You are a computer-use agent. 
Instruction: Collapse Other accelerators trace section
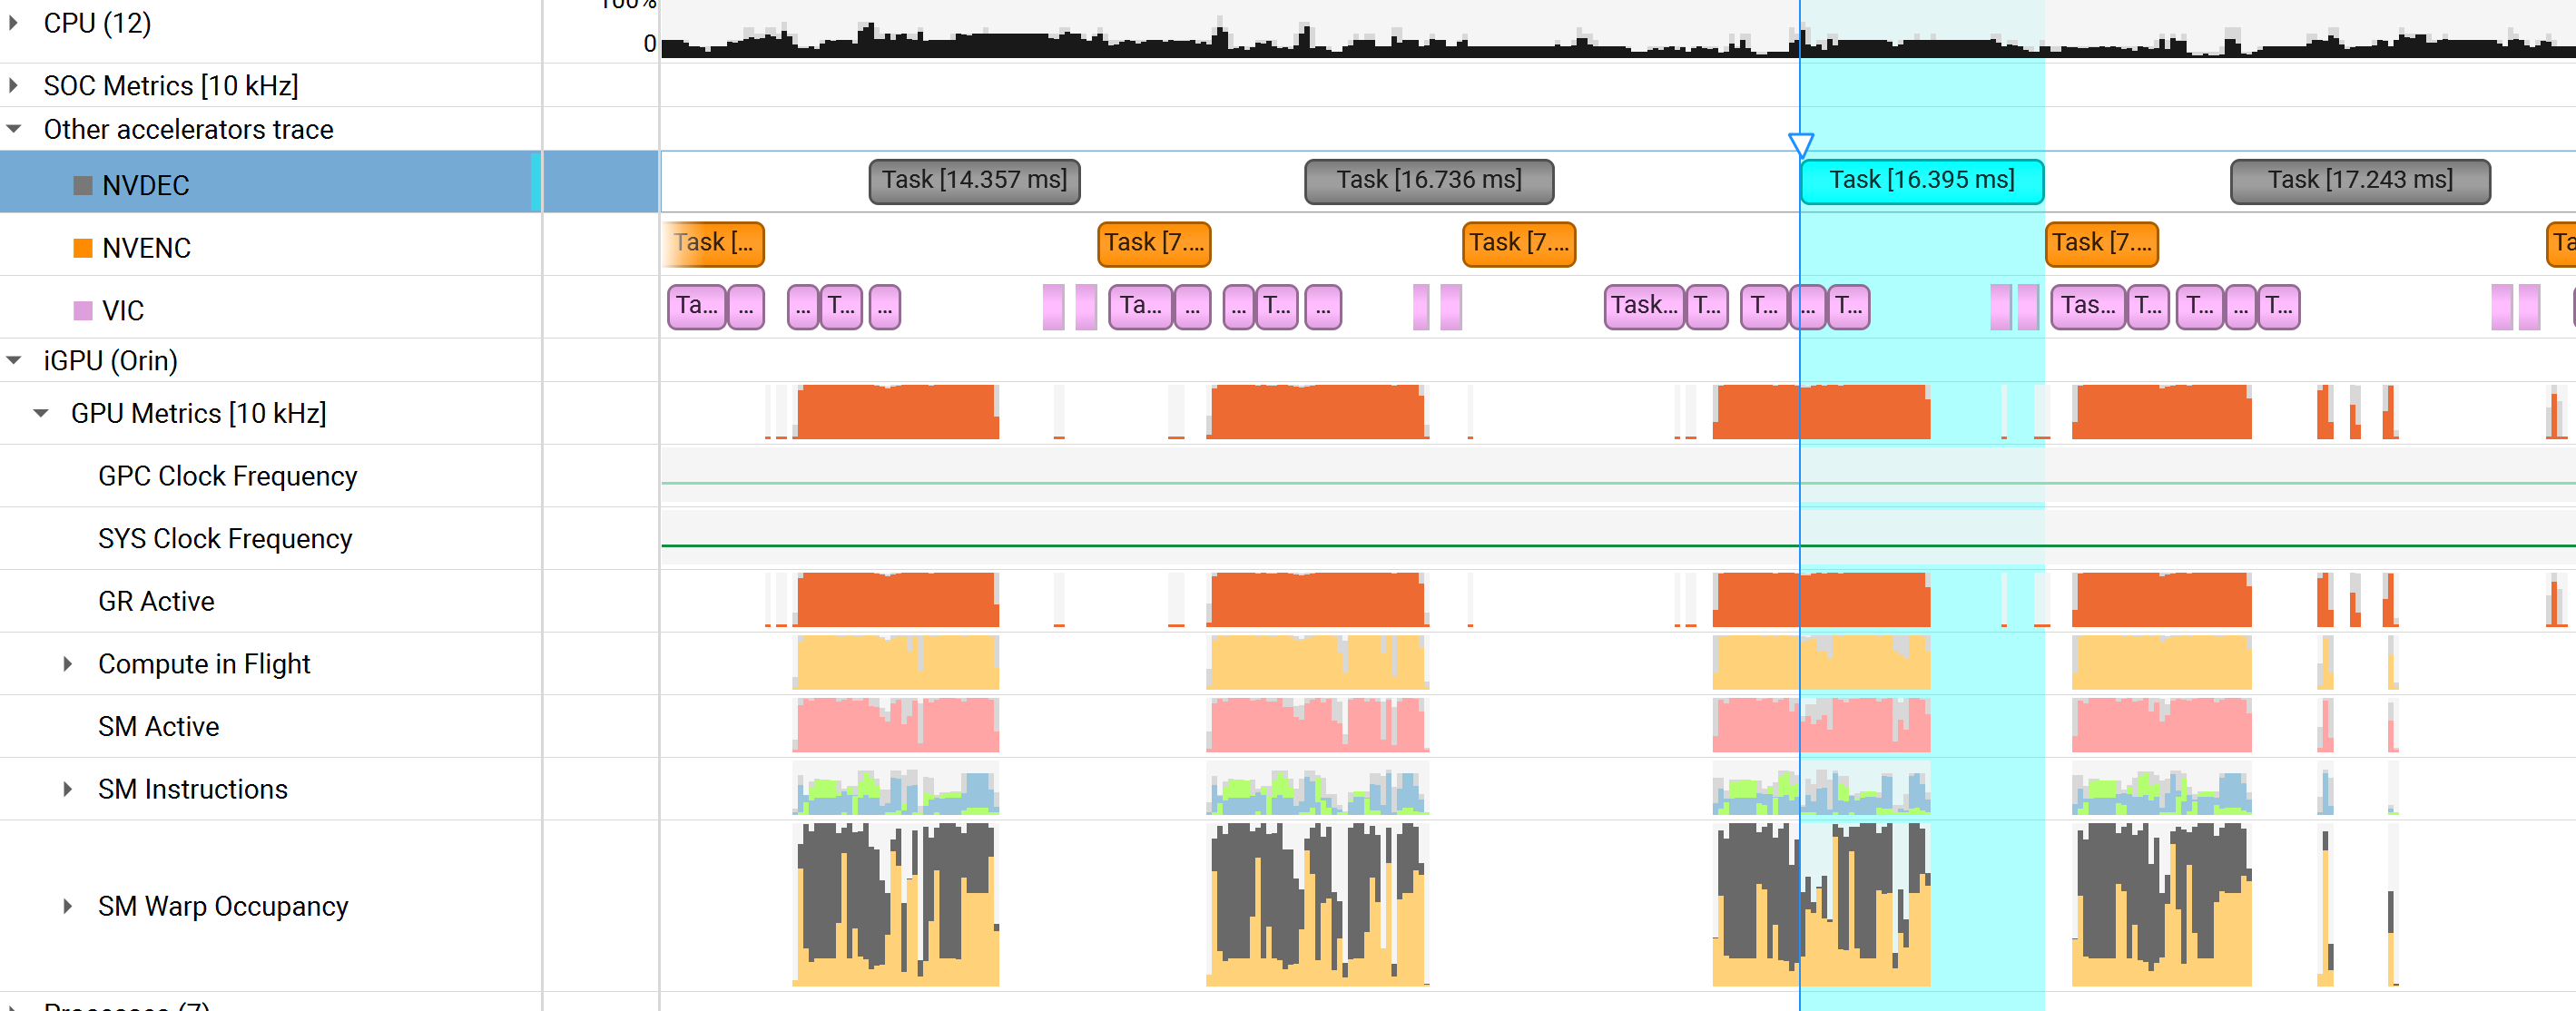pos(14,129)
